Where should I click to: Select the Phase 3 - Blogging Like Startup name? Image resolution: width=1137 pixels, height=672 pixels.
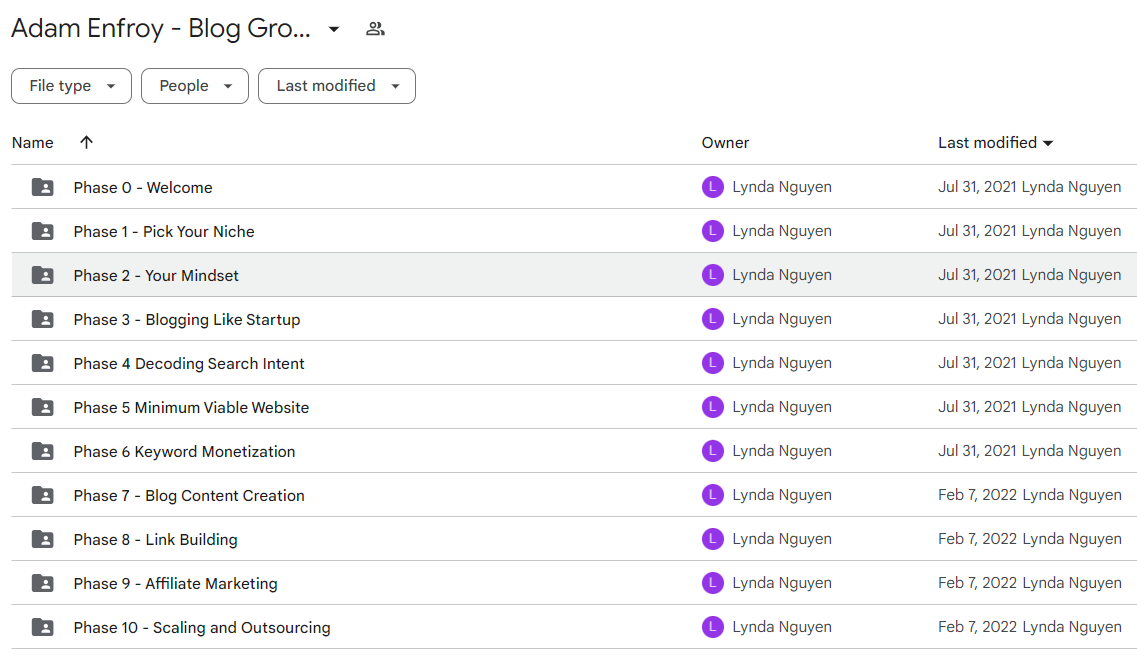pyautogui.click(x=186, y=320)
